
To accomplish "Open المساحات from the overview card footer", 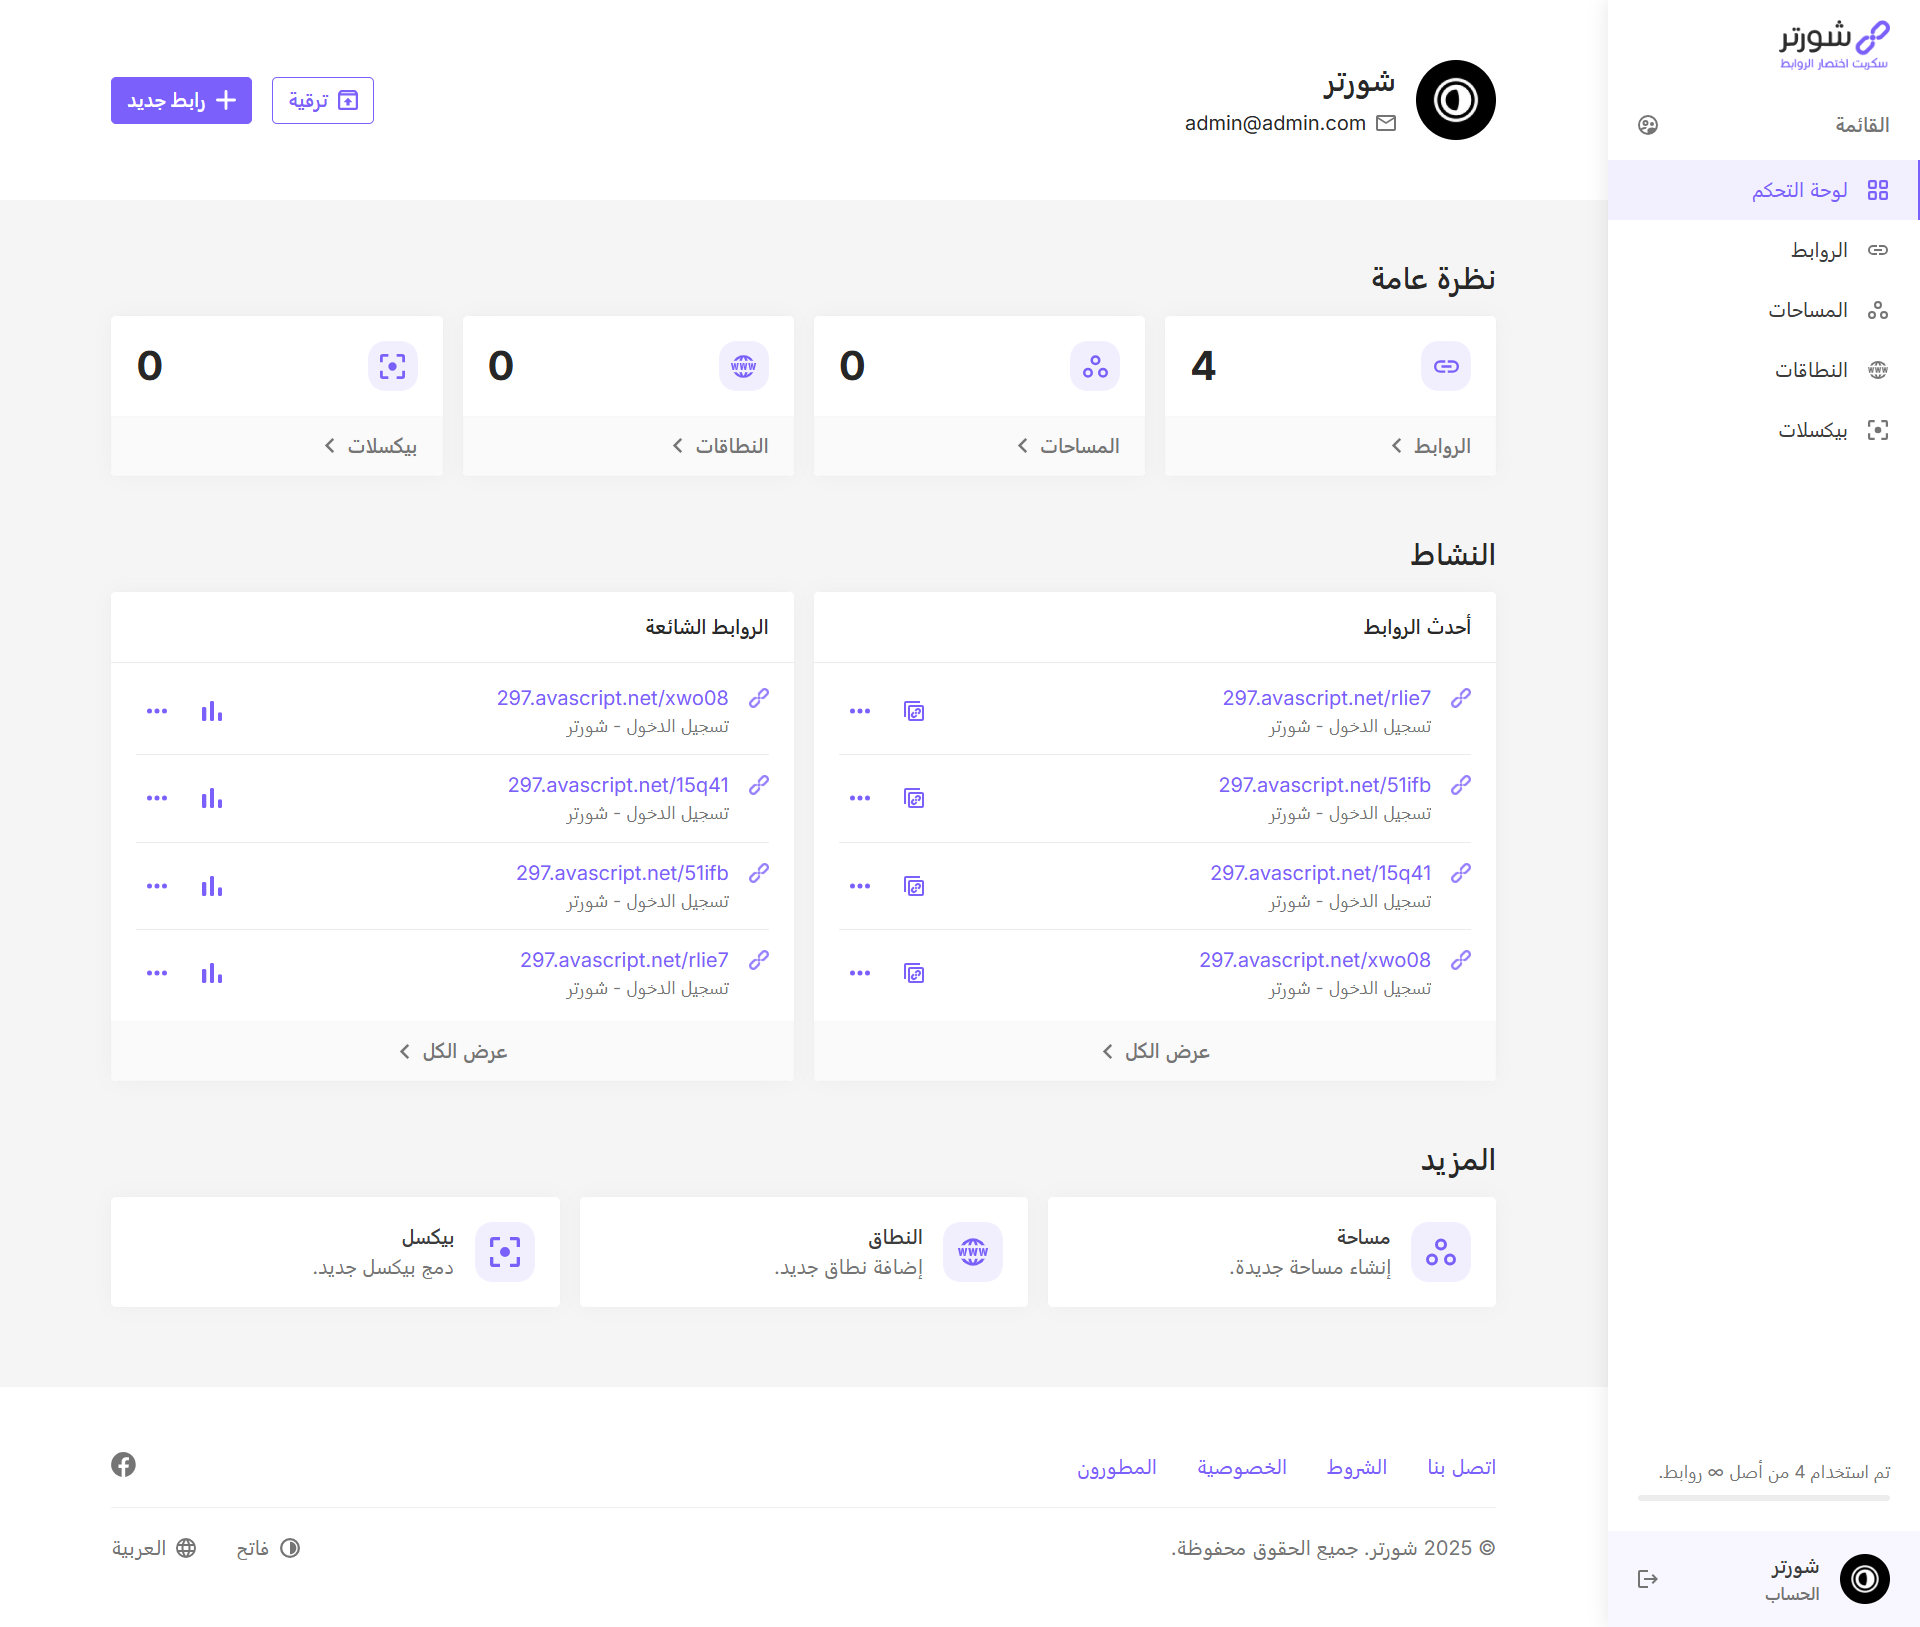I will (1068, 446).
